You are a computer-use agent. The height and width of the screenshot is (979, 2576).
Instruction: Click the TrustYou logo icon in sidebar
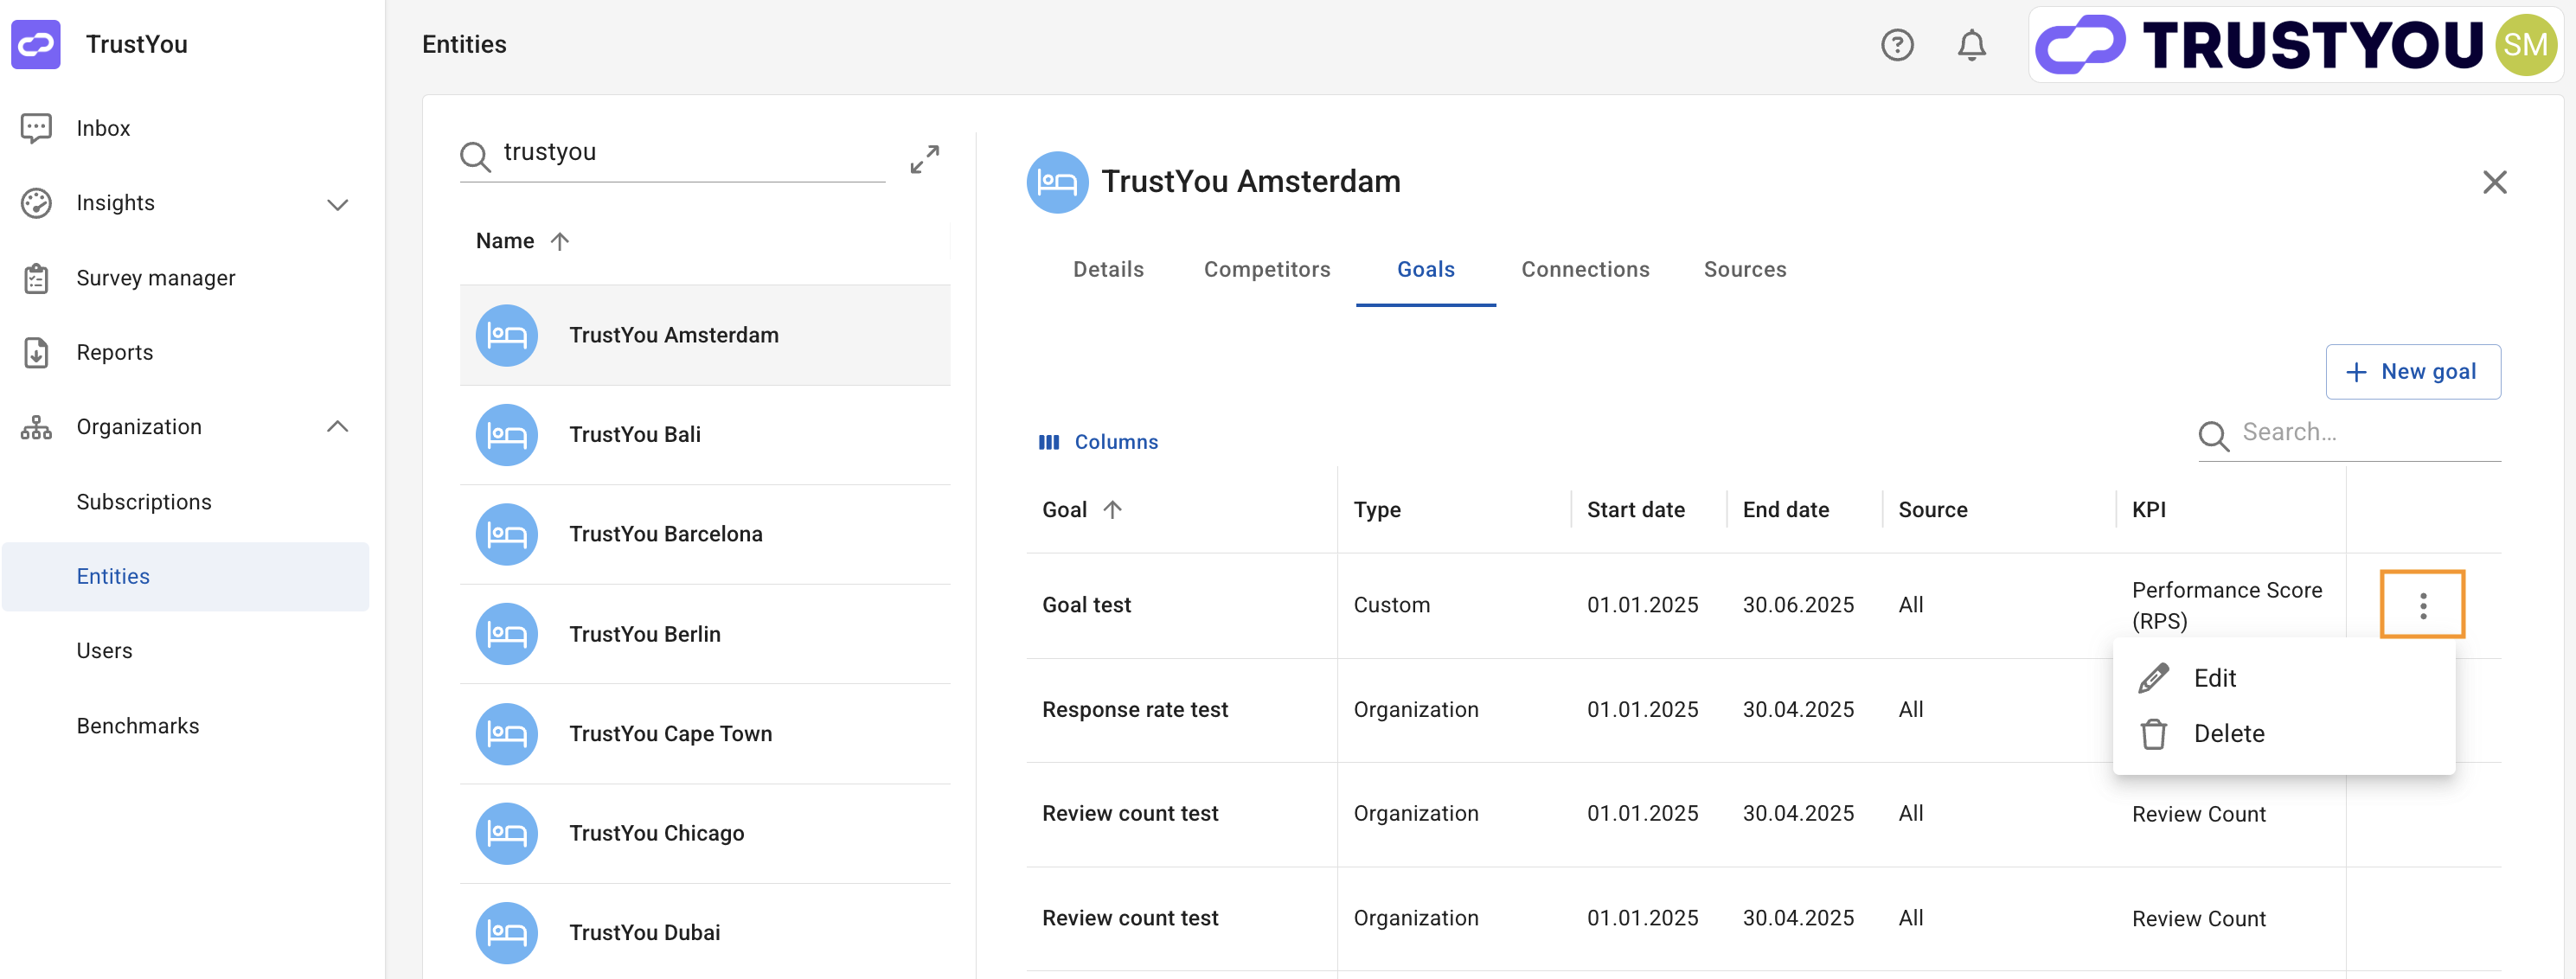coord(36,44)
